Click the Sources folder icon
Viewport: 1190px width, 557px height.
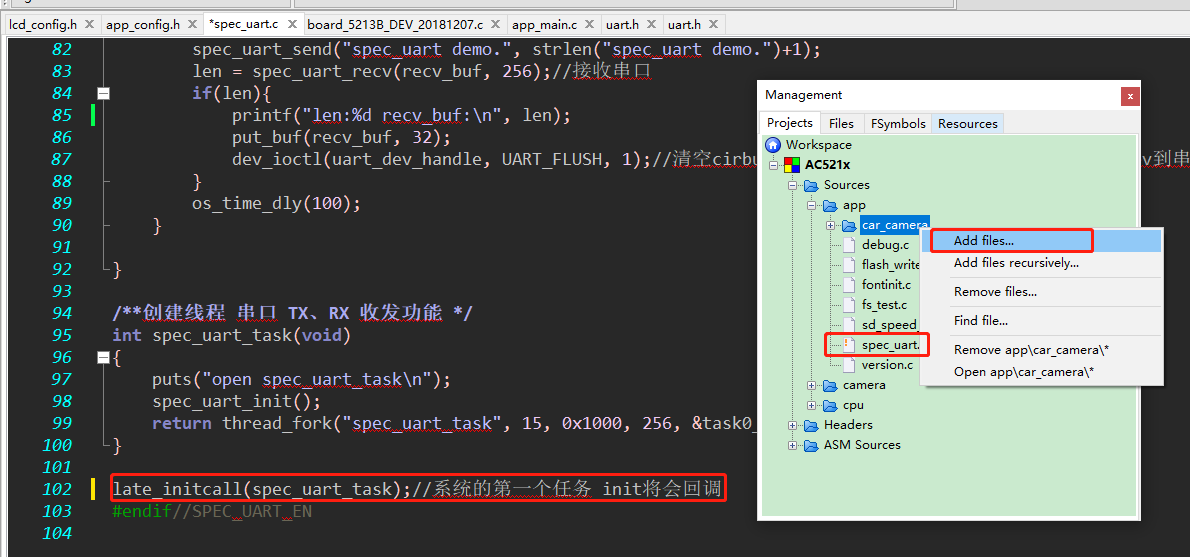(x=811, y=185)
